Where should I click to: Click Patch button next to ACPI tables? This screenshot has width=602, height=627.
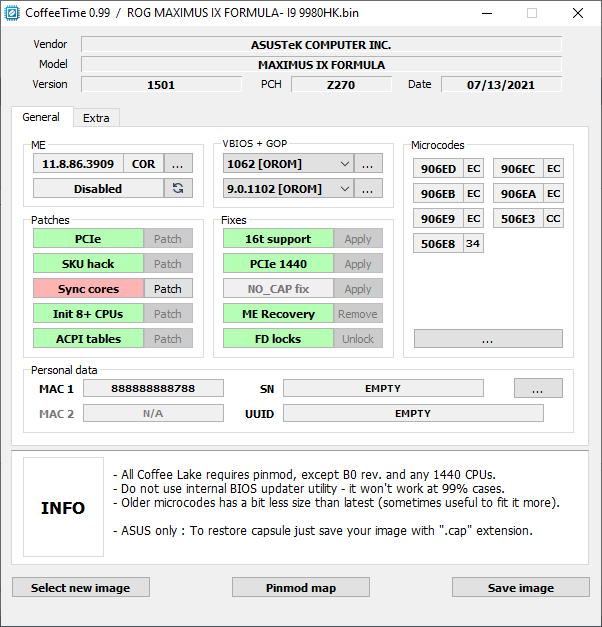[x=168, y=338]
